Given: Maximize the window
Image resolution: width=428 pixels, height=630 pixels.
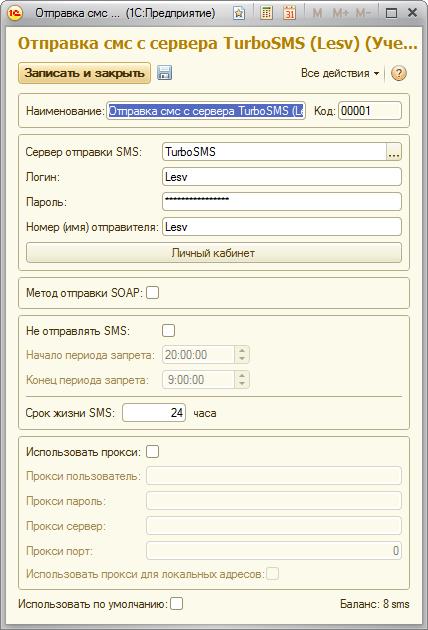Looking at the screenshot, I should (x=391, y=13).
